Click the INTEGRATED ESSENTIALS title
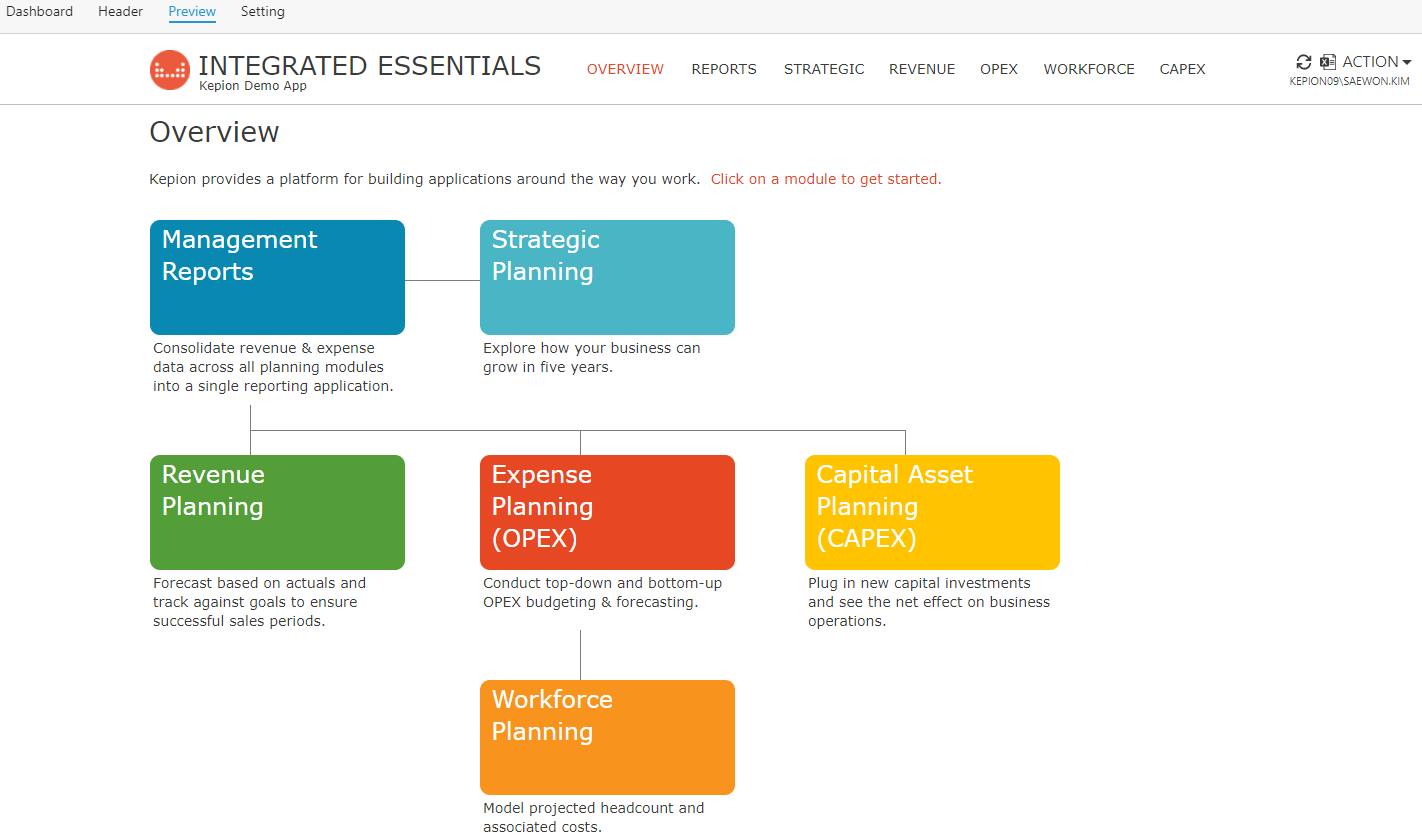The image size is (1422, 840). [370, 65]
